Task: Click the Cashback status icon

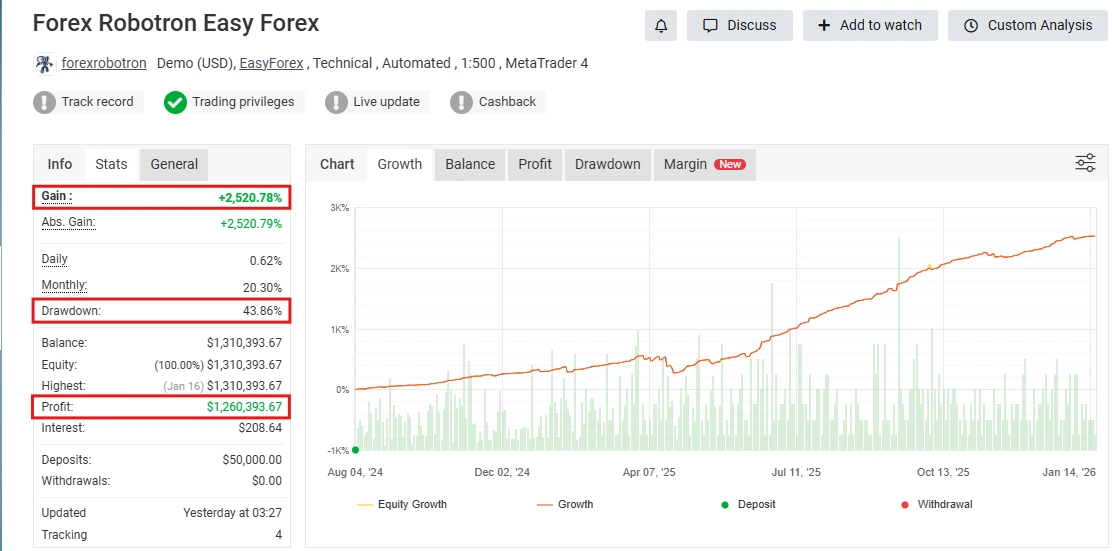Action: 461,102
